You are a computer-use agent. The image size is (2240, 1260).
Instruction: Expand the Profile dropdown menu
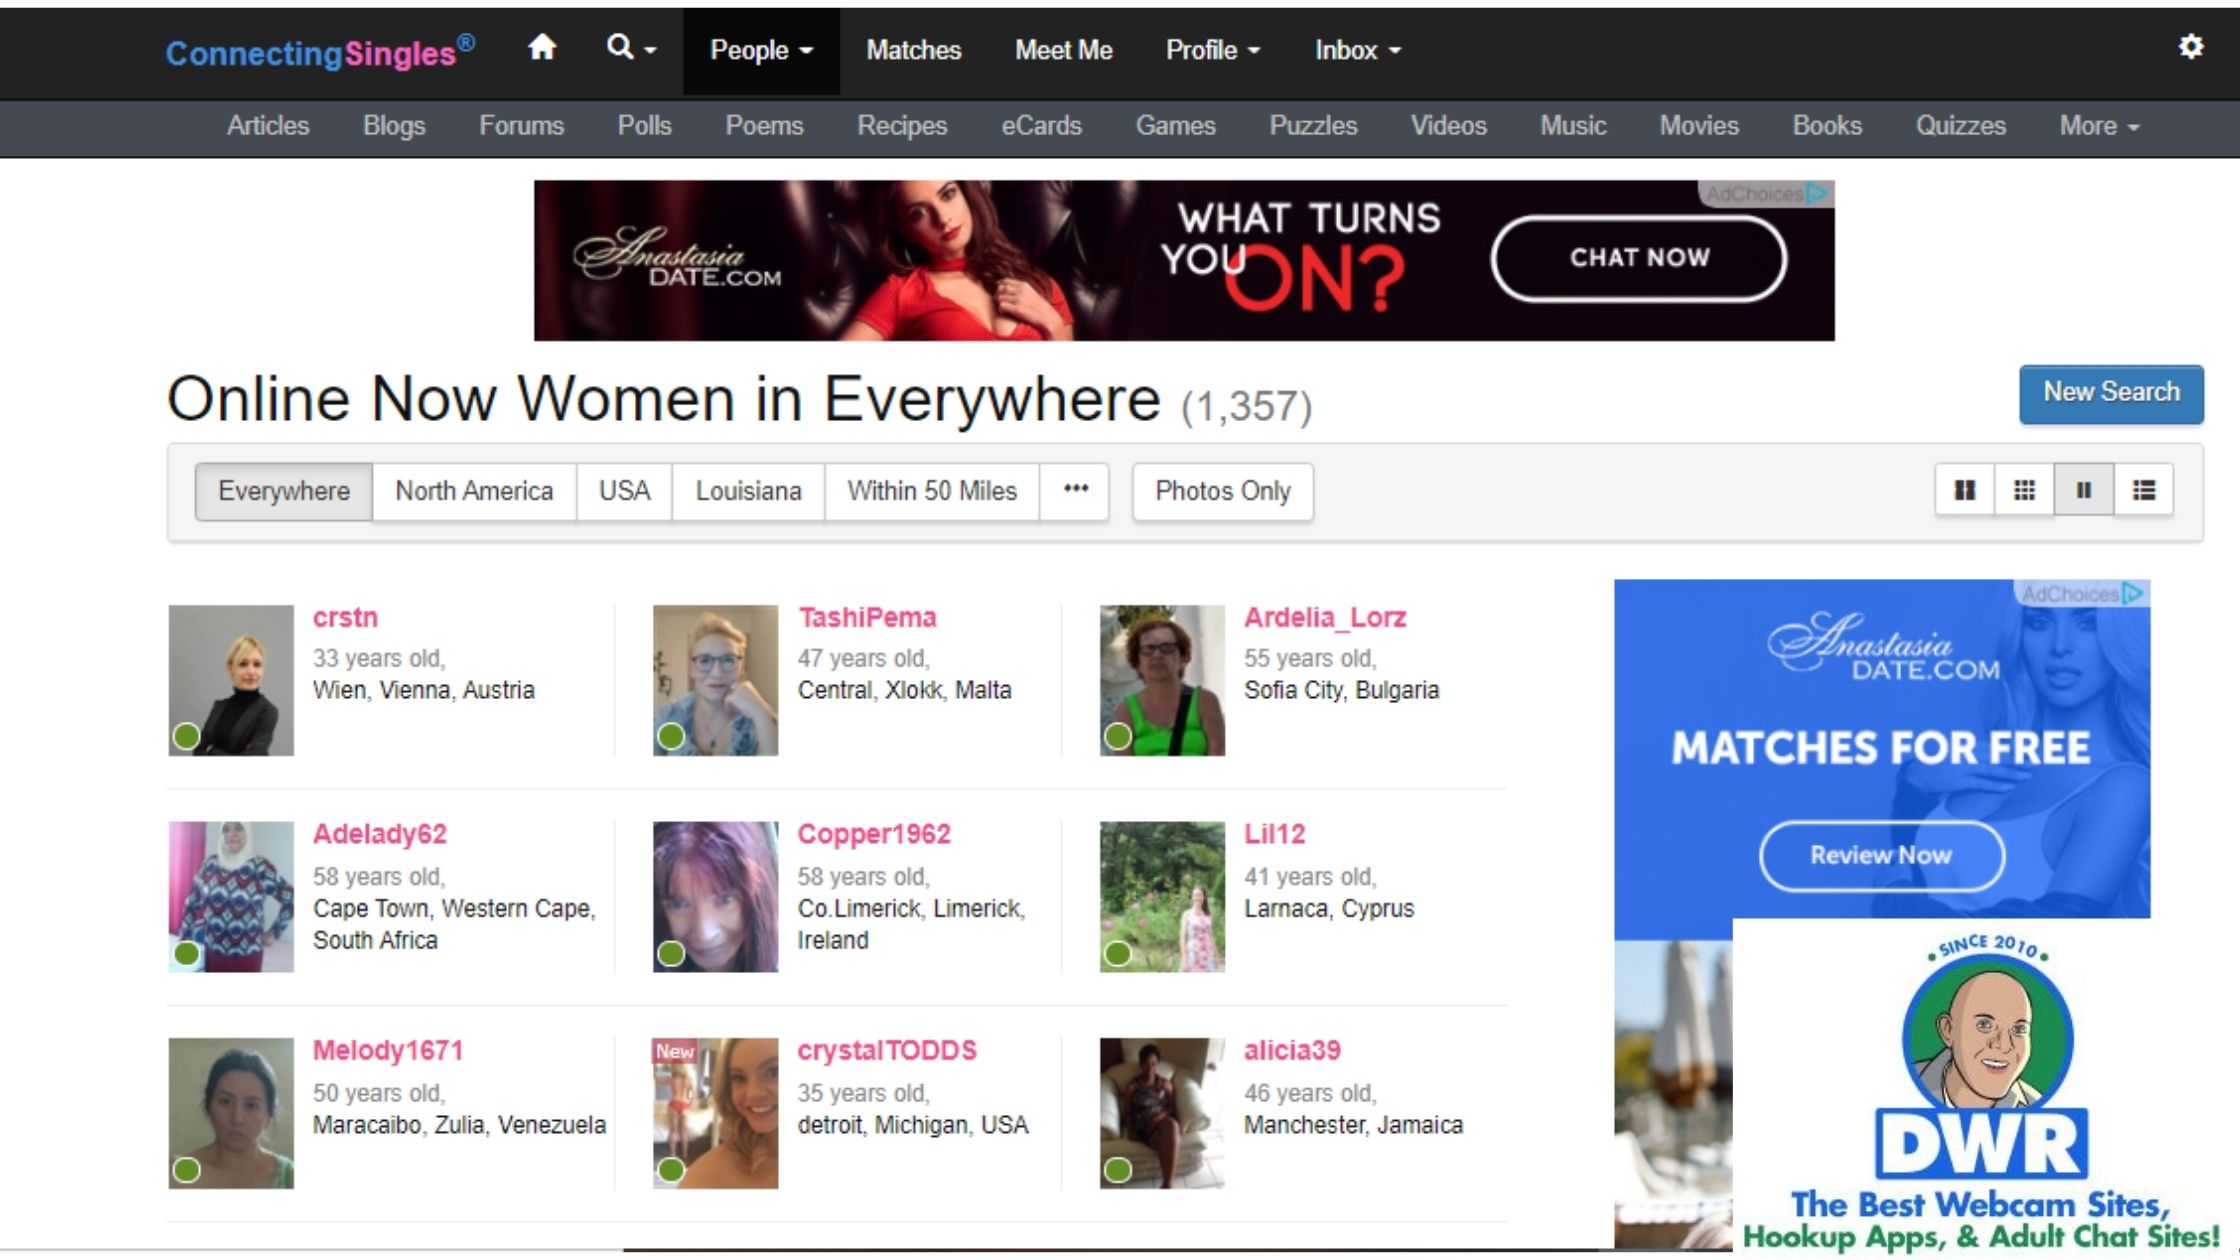point(1212,50)
